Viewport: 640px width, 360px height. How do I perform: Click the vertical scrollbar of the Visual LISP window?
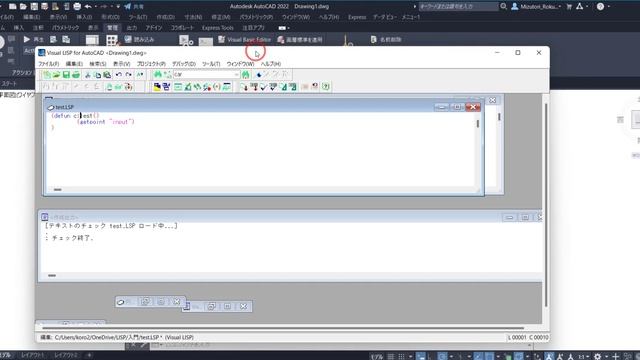[x=546, y=205]
